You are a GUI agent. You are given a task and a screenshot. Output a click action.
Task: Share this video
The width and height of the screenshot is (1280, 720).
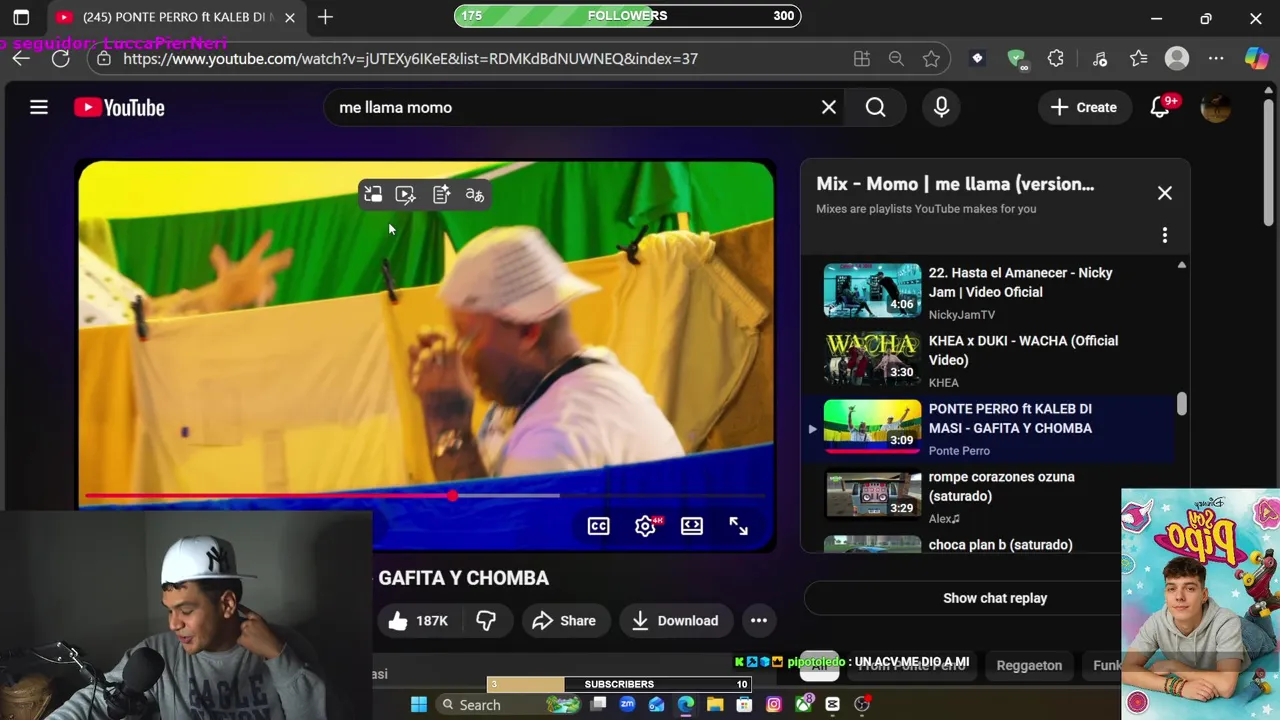564,621
